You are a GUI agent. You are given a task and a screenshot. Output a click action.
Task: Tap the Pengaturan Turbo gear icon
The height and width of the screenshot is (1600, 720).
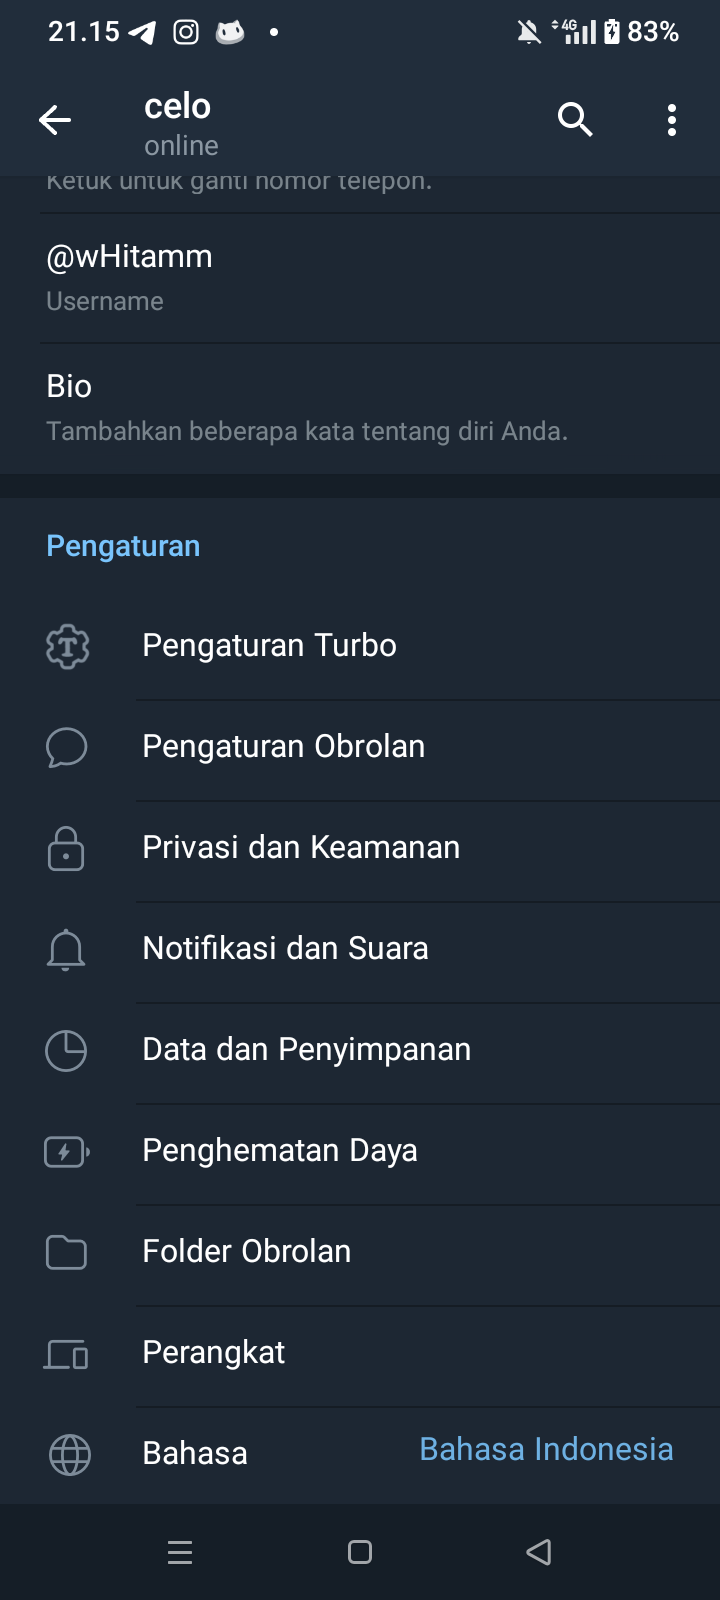pos(67,646)
